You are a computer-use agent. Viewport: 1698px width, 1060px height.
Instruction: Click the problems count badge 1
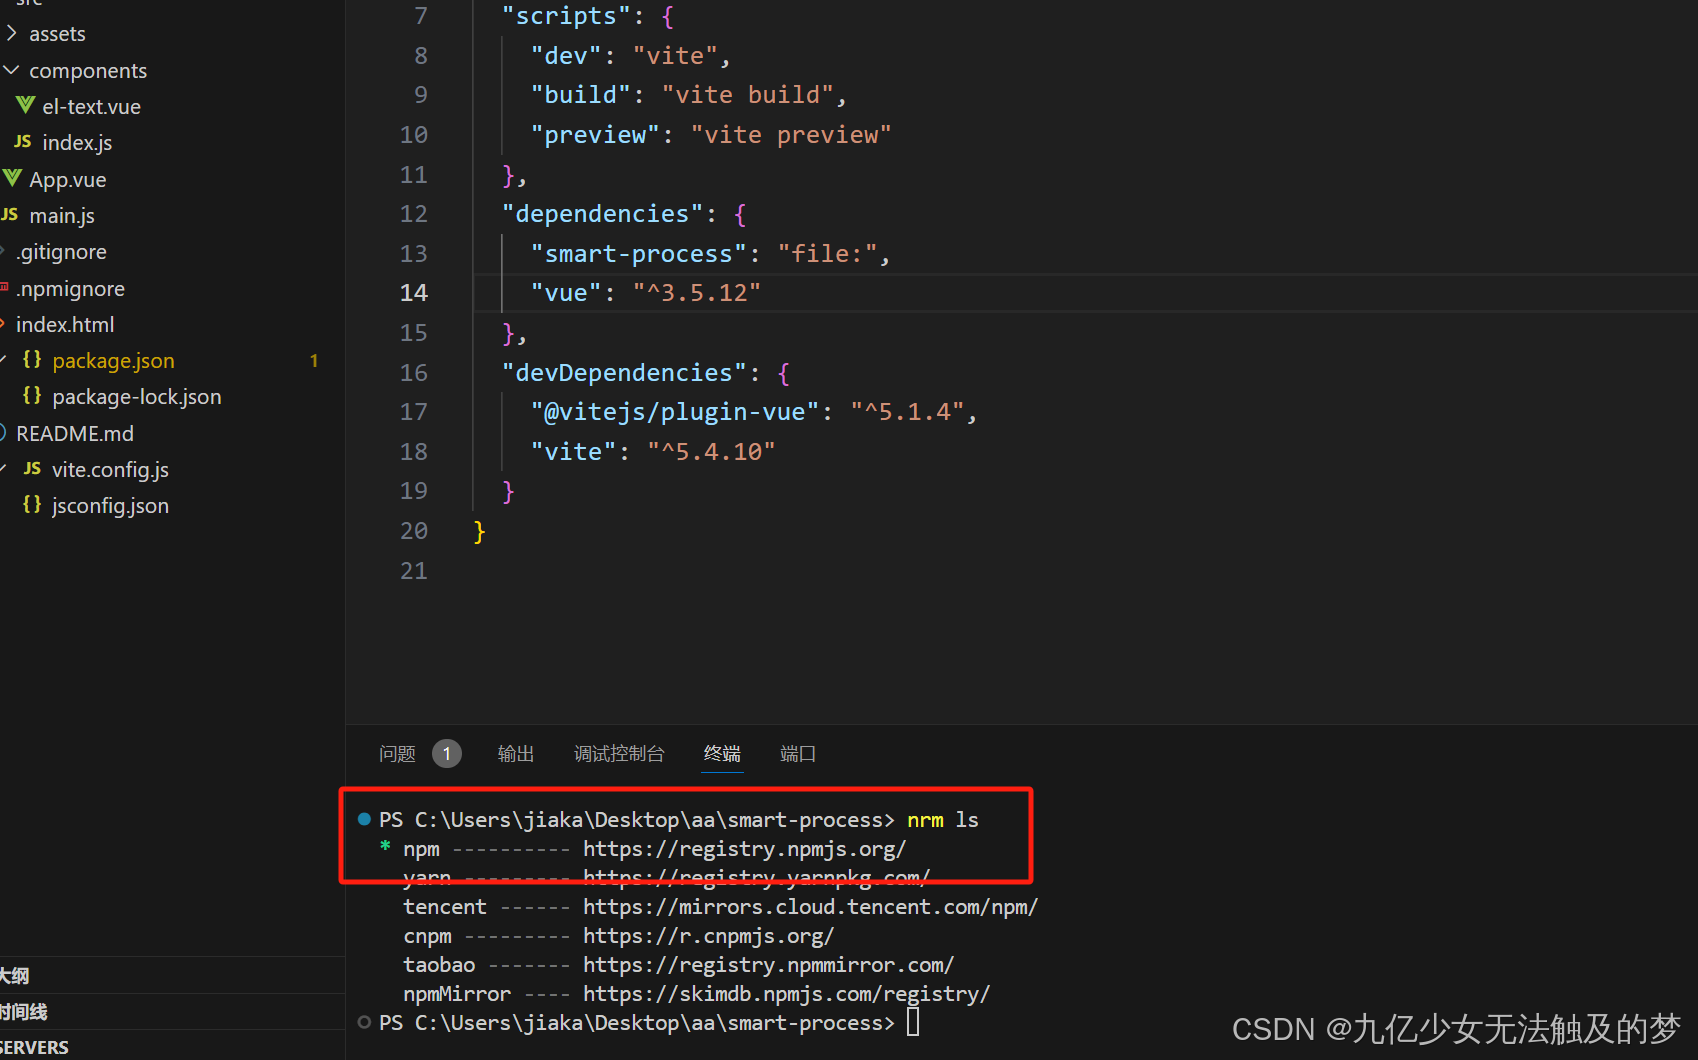tap(447, 754)
